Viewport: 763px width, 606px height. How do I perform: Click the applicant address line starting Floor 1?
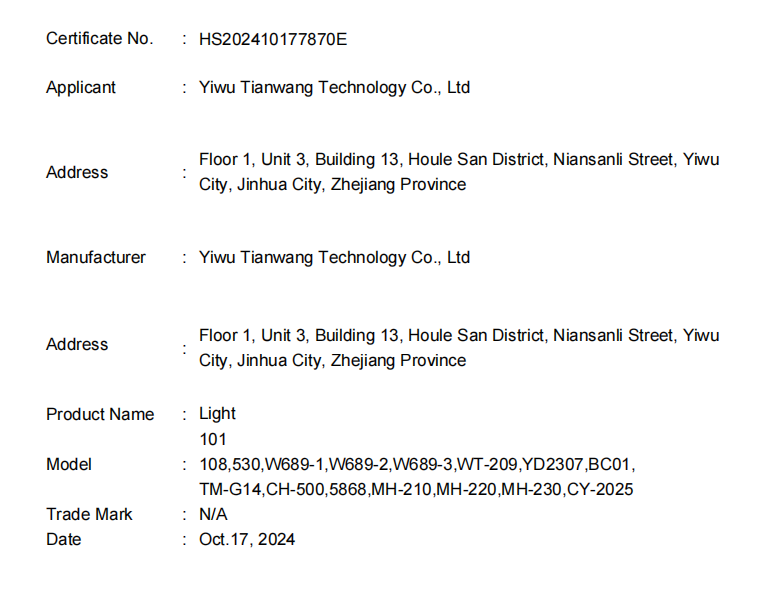(459, 160)
